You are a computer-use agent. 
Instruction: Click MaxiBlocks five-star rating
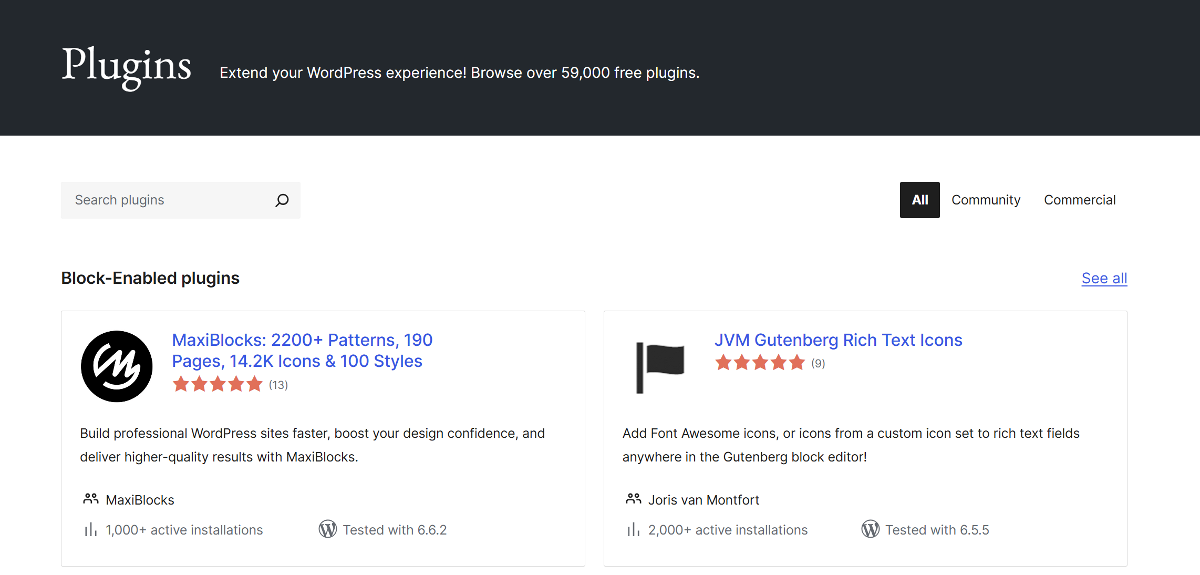[x=217, y=384]
